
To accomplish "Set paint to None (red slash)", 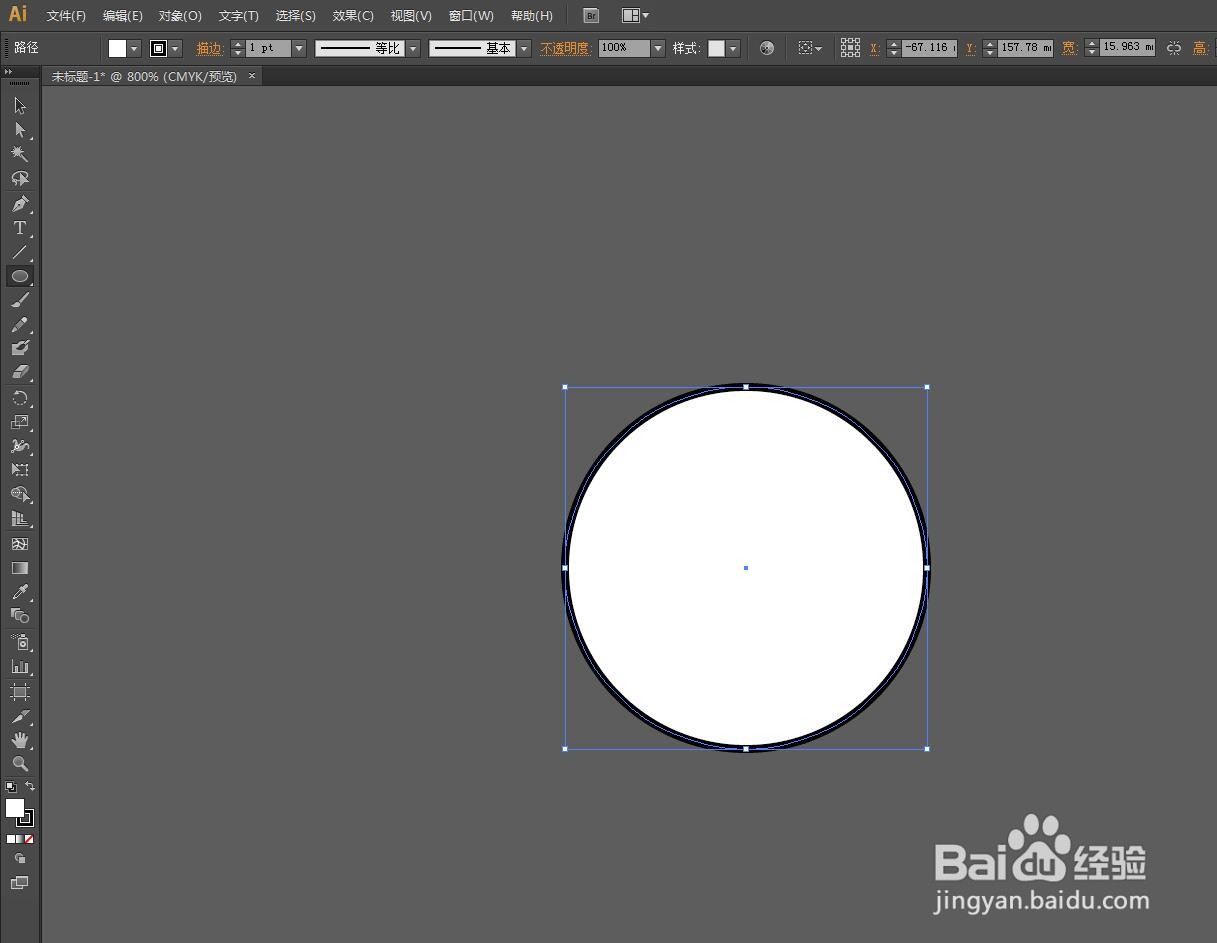I will point(29,839).
